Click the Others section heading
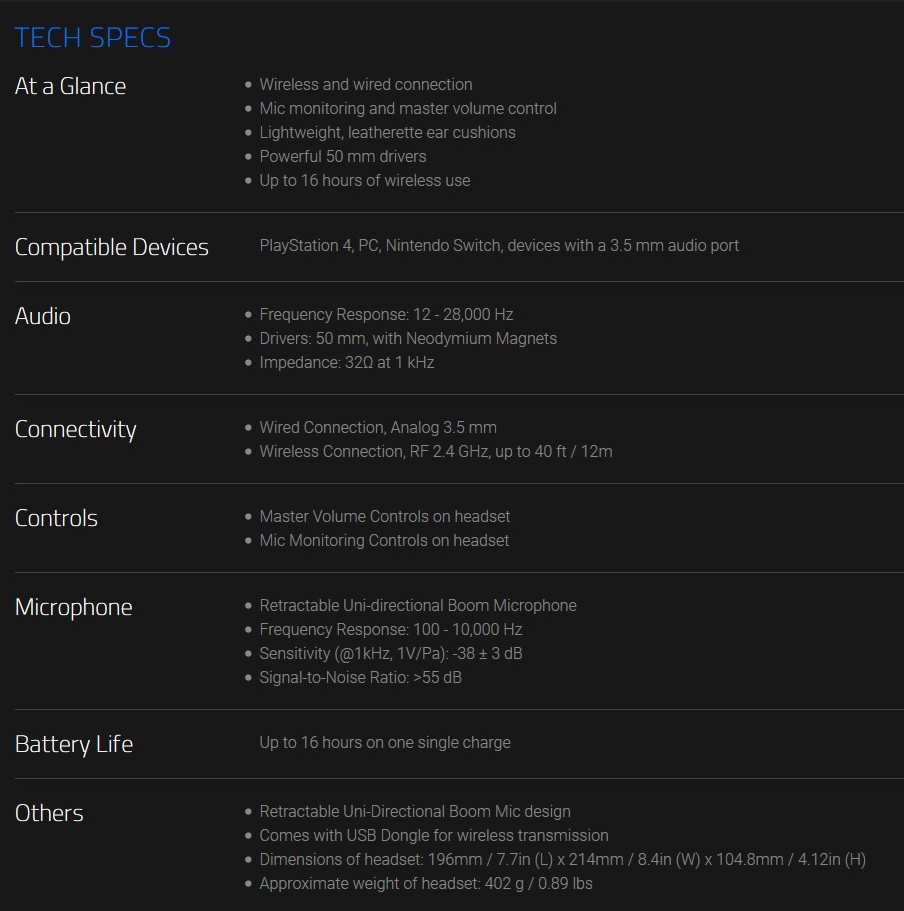The height and width of the screenshot is (911, 904). (x=49, y=813)
